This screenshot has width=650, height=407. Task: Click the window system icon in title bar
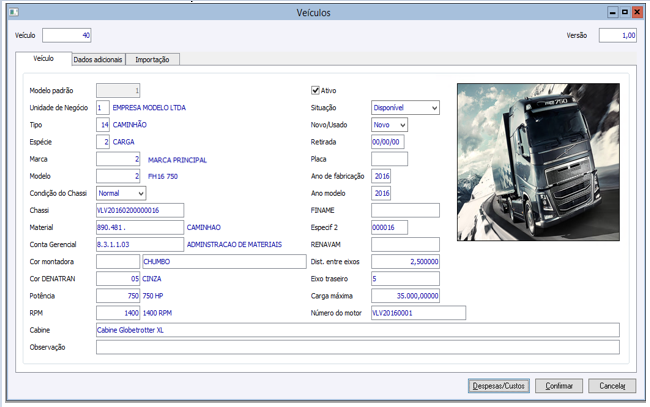(x=14, y=12)
